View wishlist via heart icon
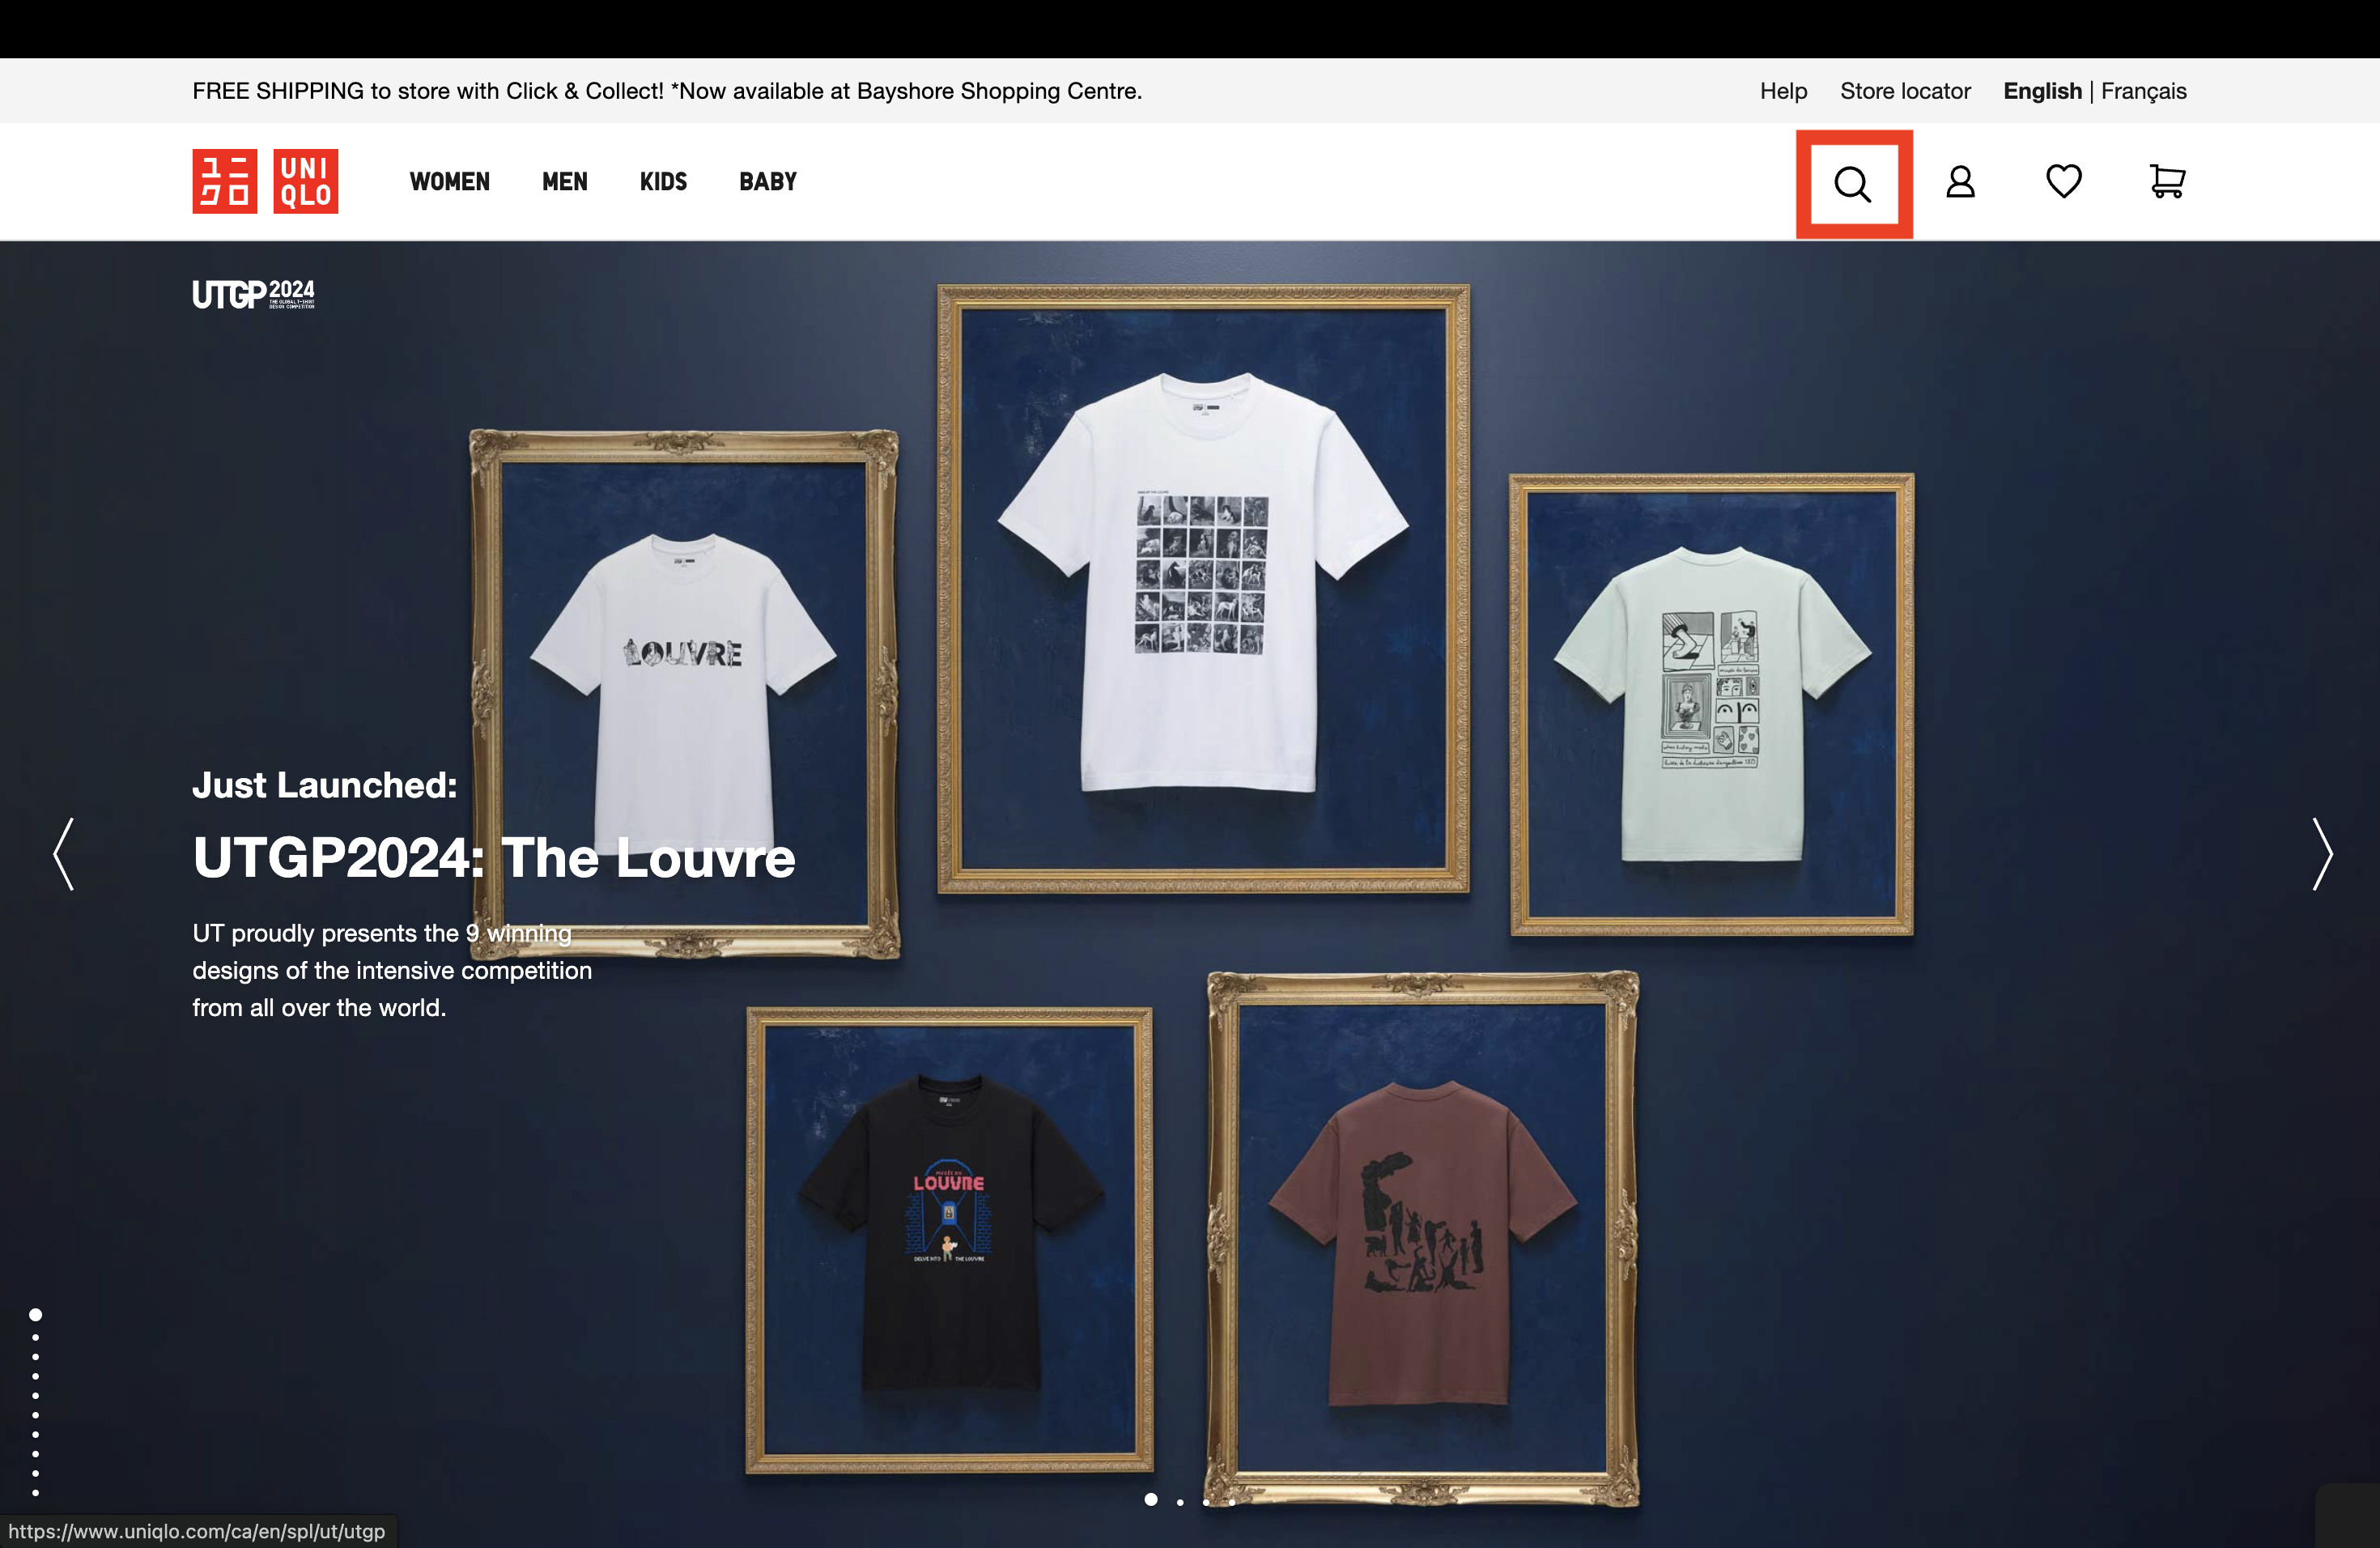This screenshot has height=1548, width=2380. [x=2063, y=181]
